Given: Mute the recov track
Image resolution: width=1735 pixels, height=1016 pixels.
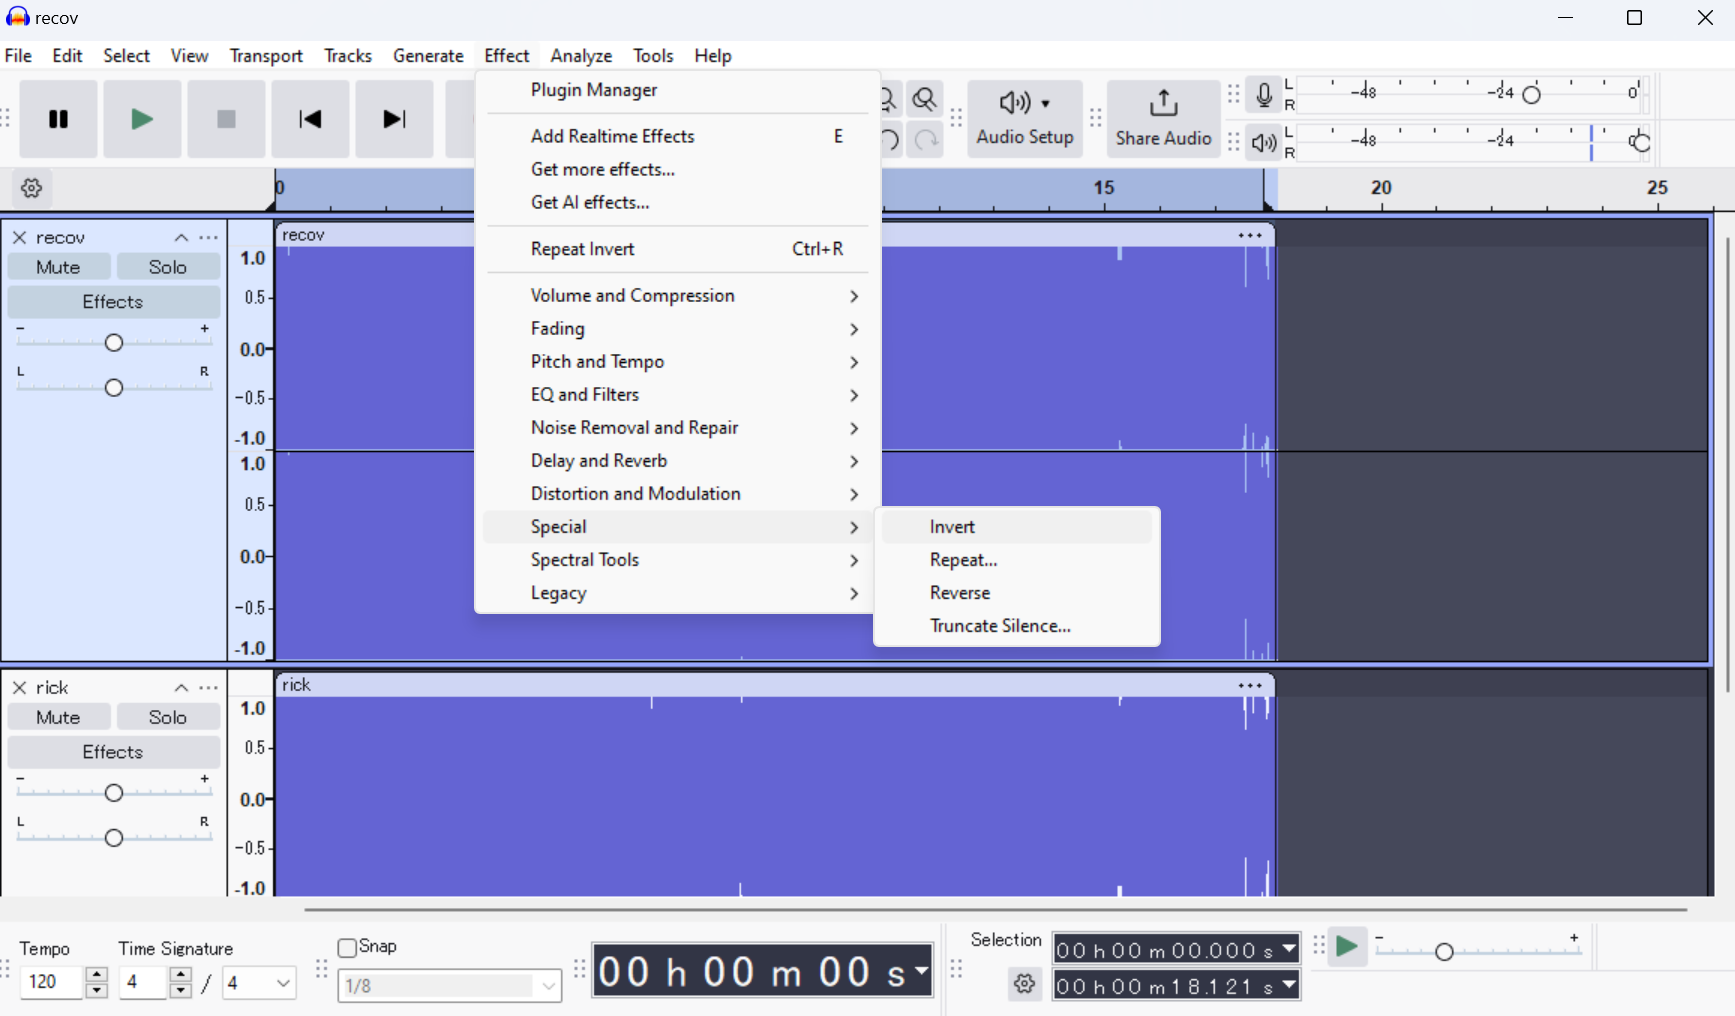Looking at the screenshot, I should coord(58,268).
